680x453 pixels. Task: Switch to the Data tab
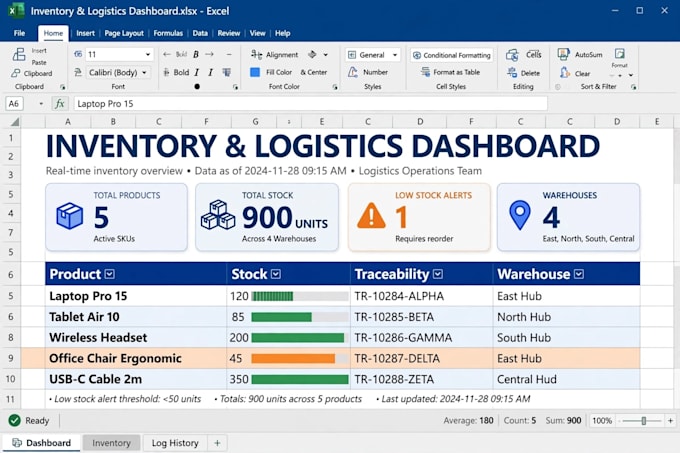coord(200,33)
